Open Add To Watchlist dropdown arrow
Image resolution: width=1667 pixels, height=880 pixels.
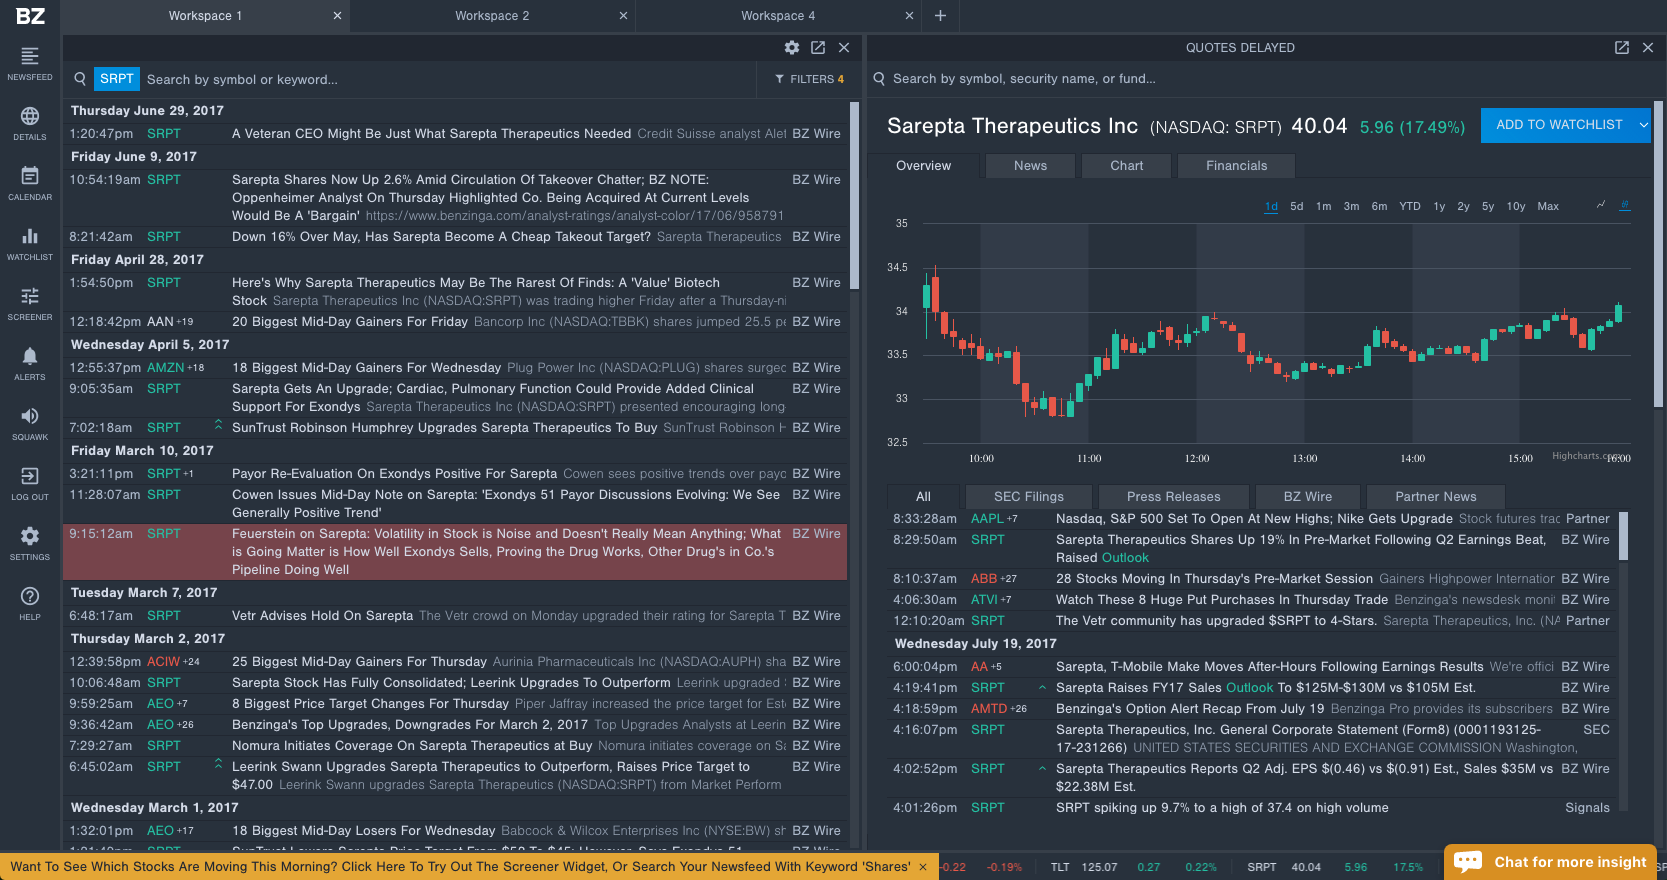(1643, 125)
